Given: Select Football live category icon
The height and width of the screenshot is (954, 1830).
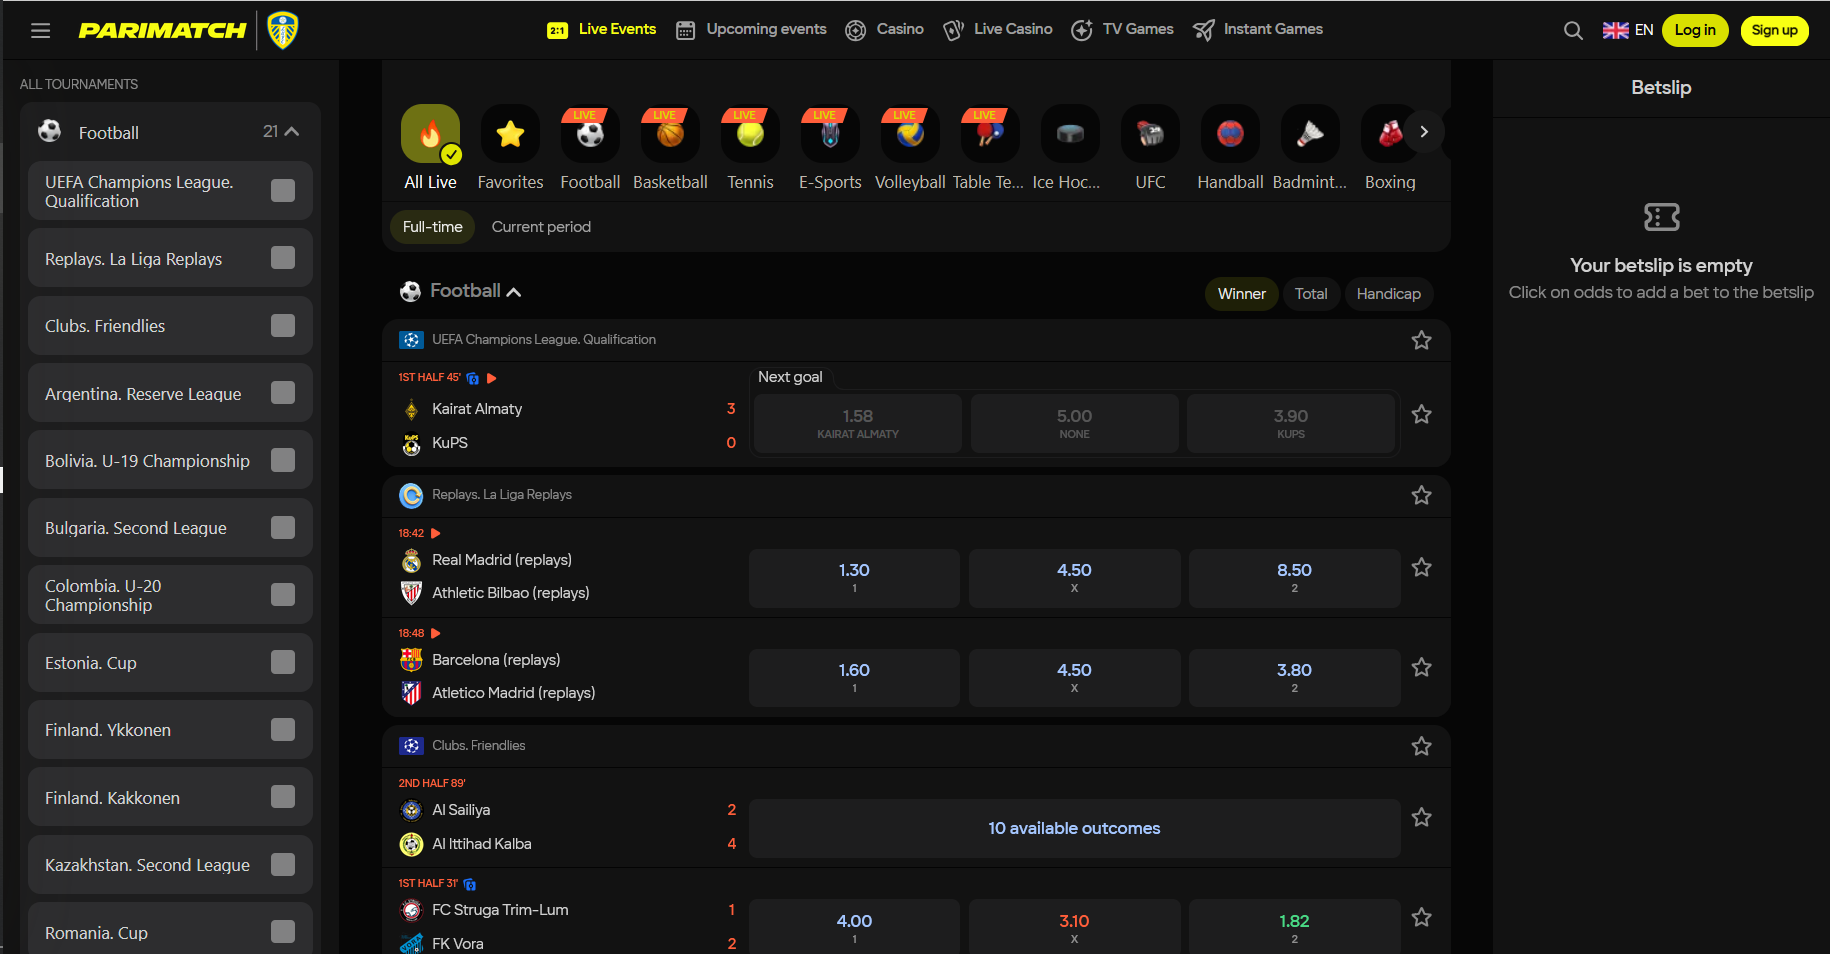Looking at the screenshot, I should 591,133.
